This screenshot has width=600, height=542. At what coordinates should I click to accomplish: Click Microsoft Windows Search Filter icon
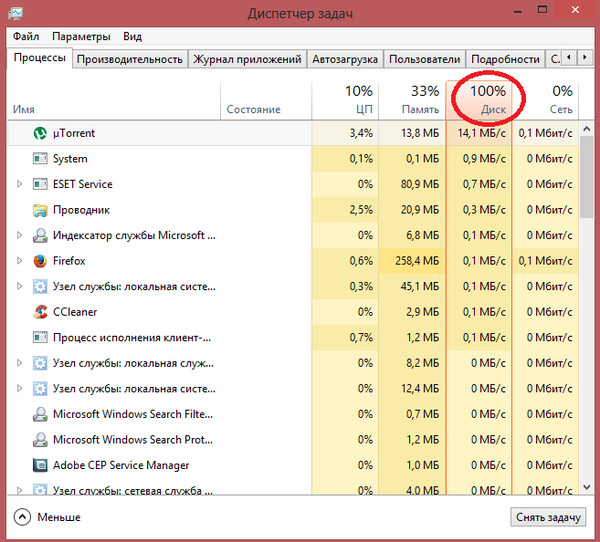(x=40, y=414)
